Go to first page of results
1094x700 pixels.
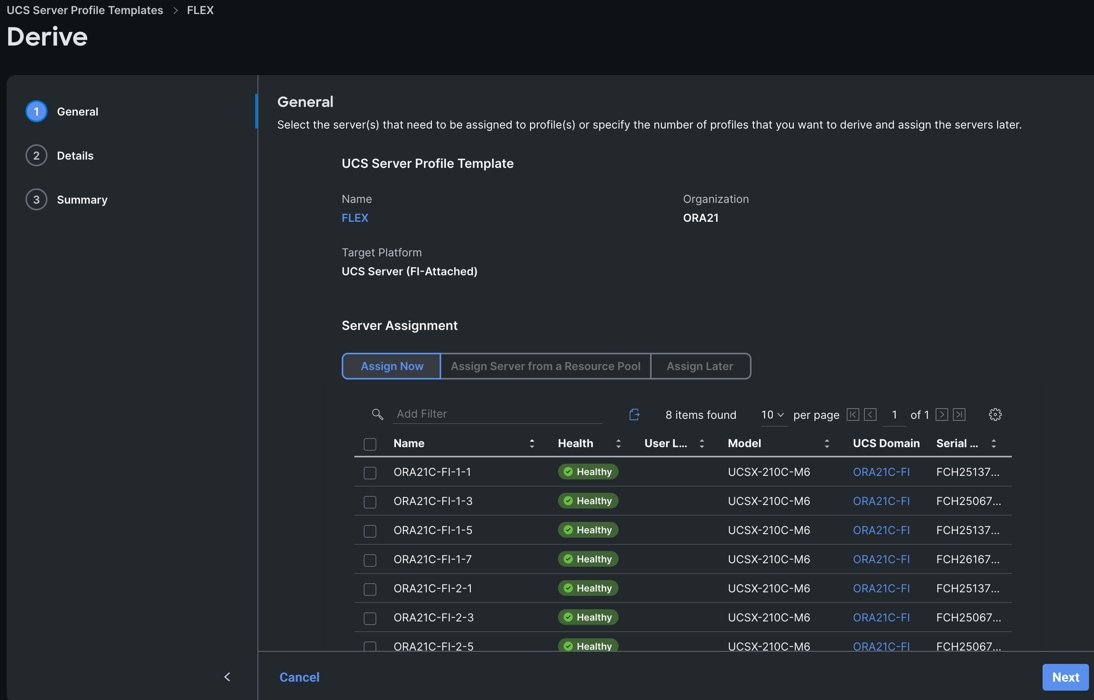pos(853,415)
